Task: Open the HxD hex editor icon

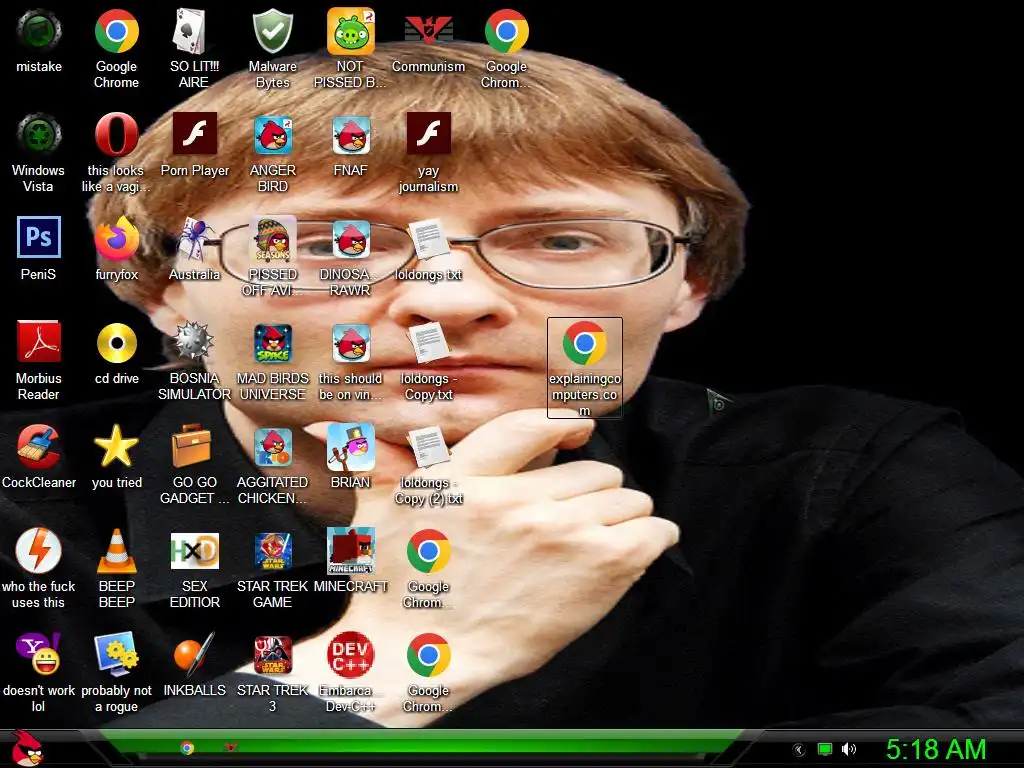Action: (194, 552)
